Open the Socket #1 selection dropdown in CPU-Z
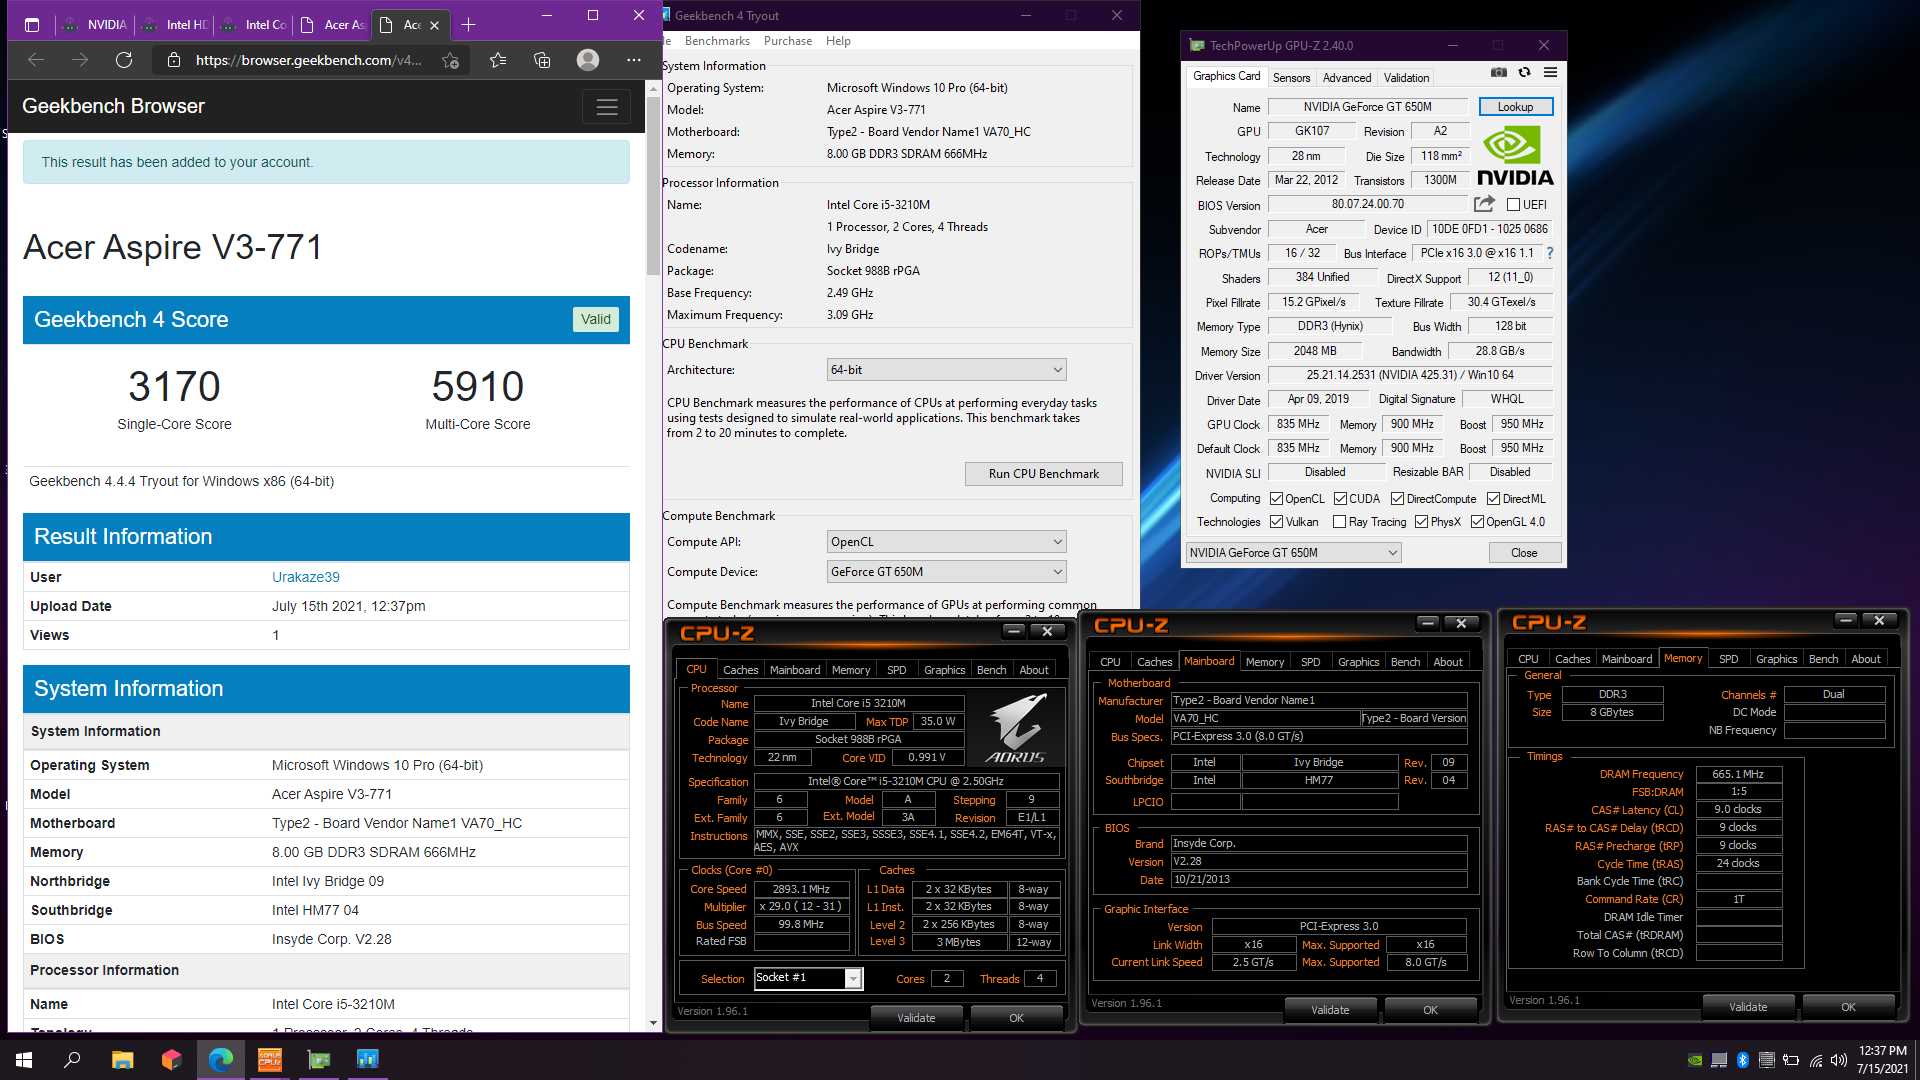The image size is (1920, 1080). pos(808,978)
